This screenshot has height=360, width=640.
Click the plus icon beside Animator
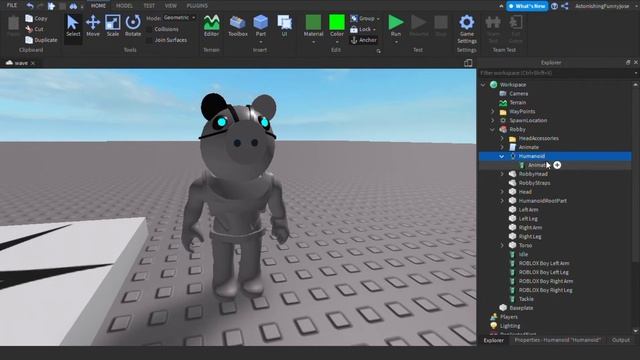coord(557,165)
